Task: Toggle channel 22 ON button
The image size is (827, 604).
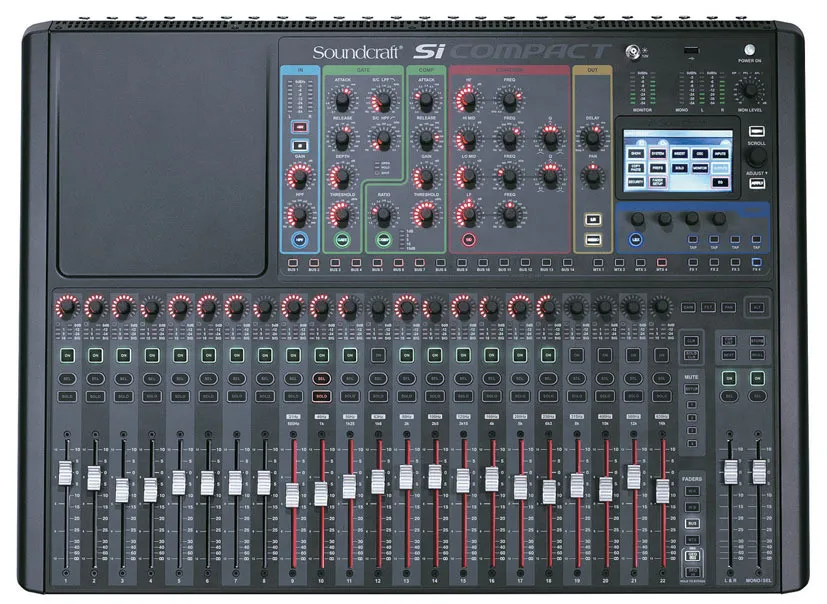Action: pos(661,356)
